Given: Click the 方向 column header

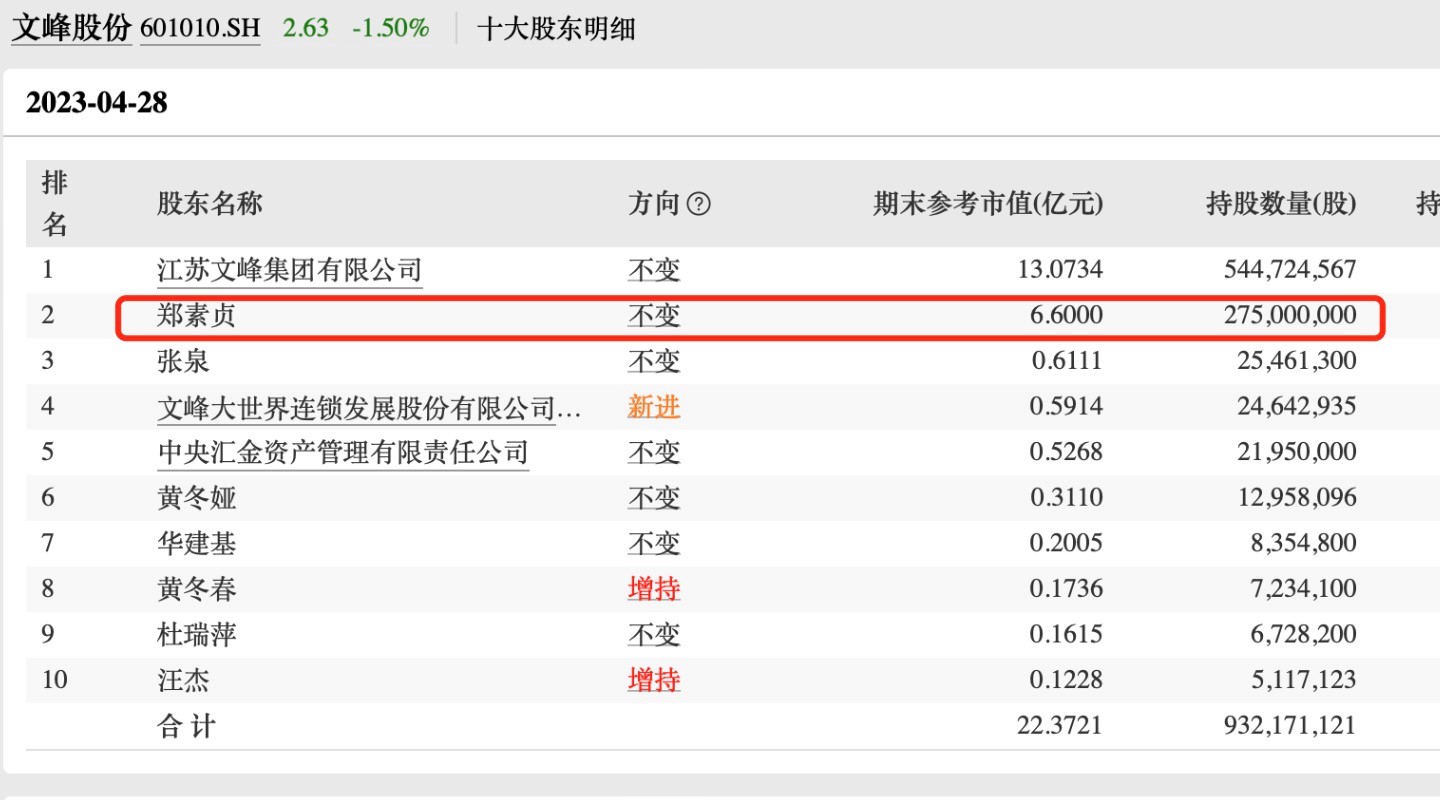Looking at the screenshot, I should 654,204.
